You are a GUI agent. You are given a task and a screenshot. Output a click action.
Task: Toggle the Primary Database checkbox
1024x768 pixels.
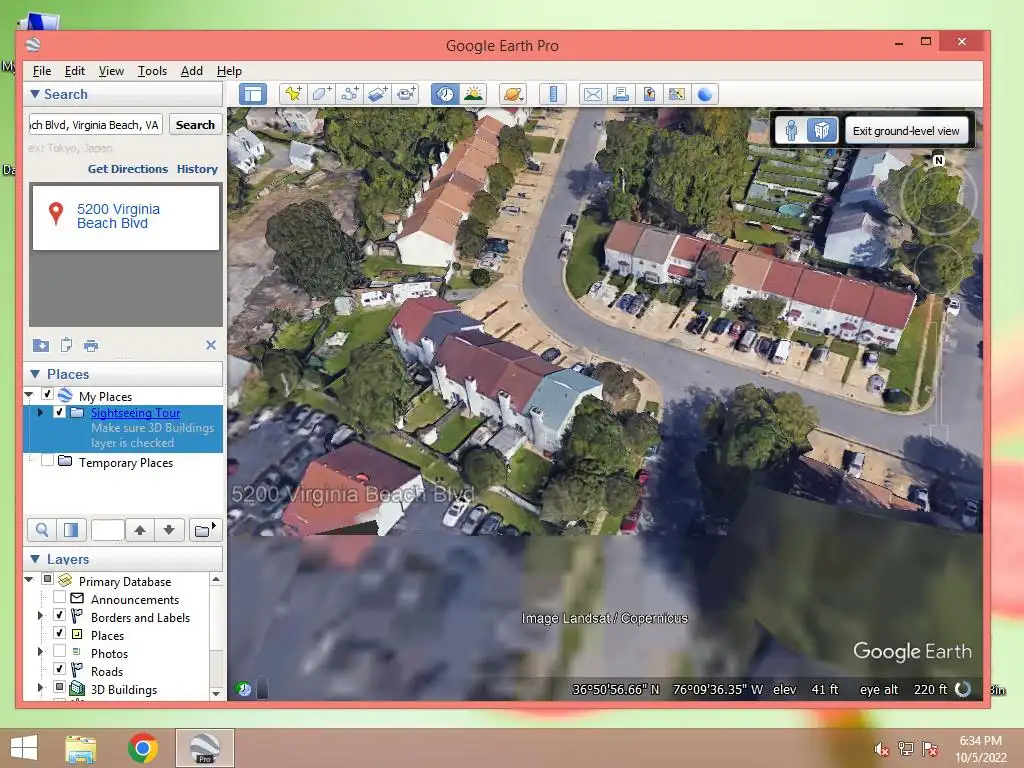tap(47, 579)
